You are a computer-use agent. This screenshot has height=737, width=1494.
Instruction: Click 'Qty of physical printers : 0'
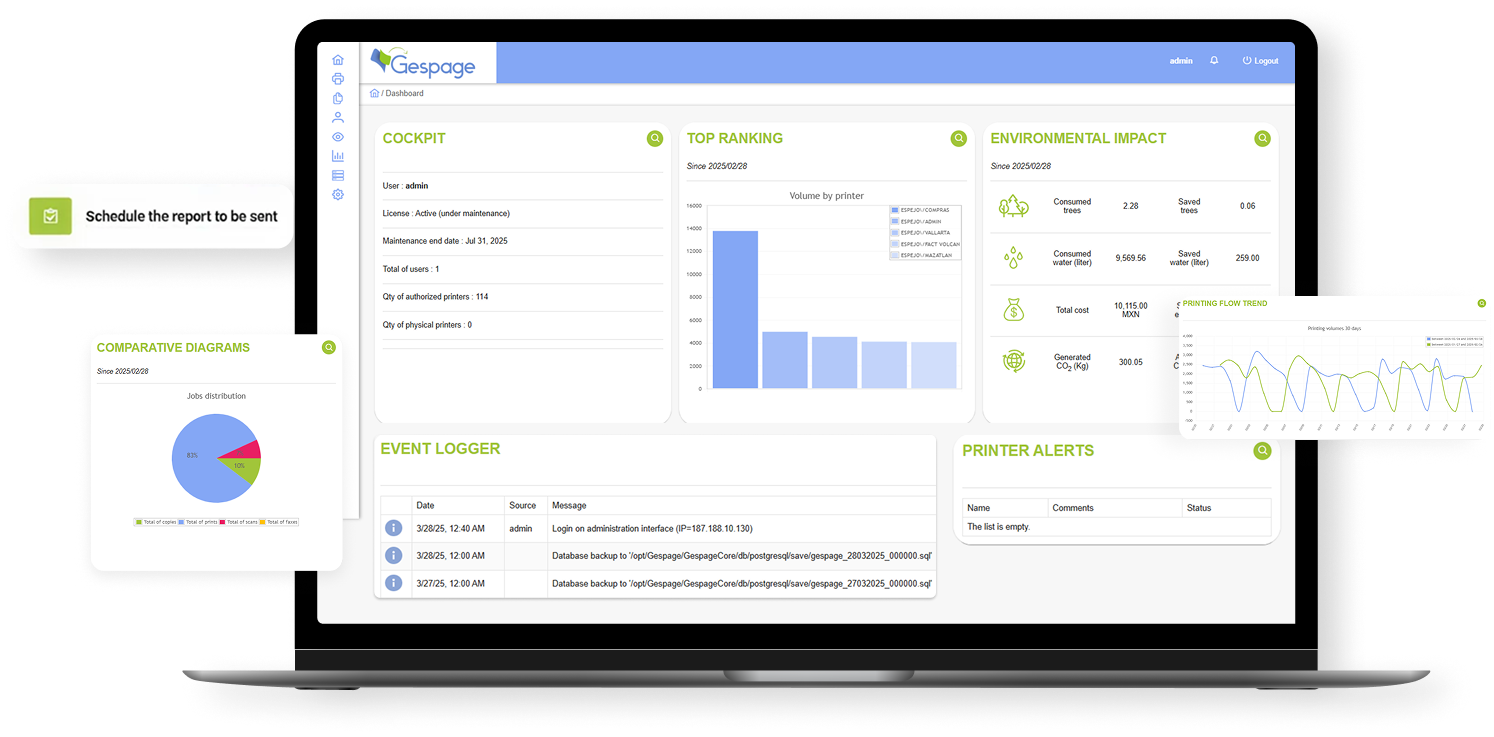(427, 325)
